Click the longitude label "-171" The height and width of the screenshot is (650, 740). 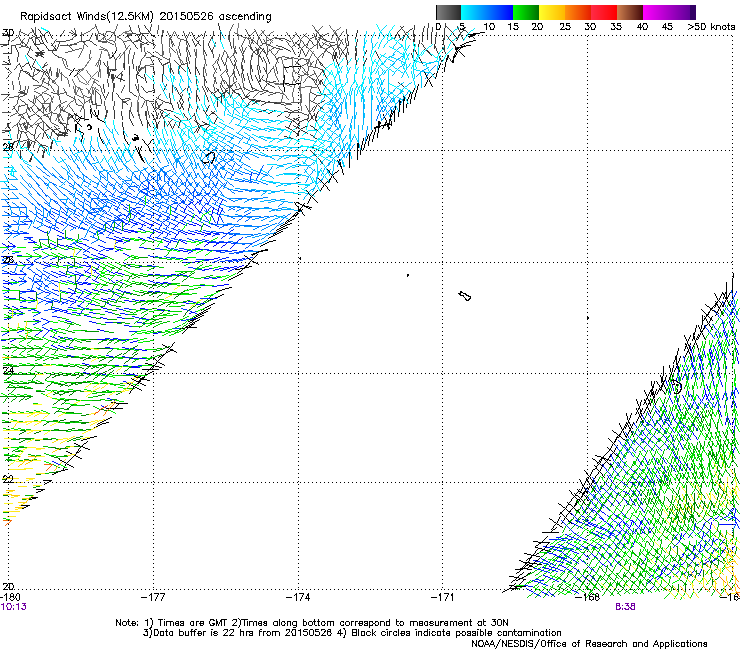point(443,597)
